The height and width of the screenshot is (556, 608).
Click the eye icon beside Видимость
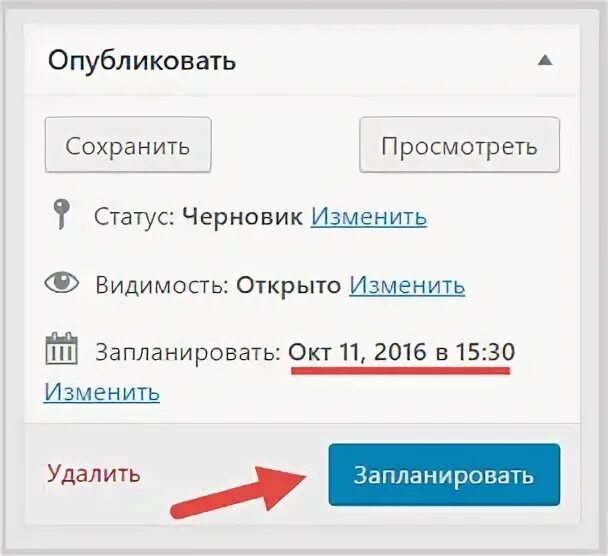coord(62,283)
